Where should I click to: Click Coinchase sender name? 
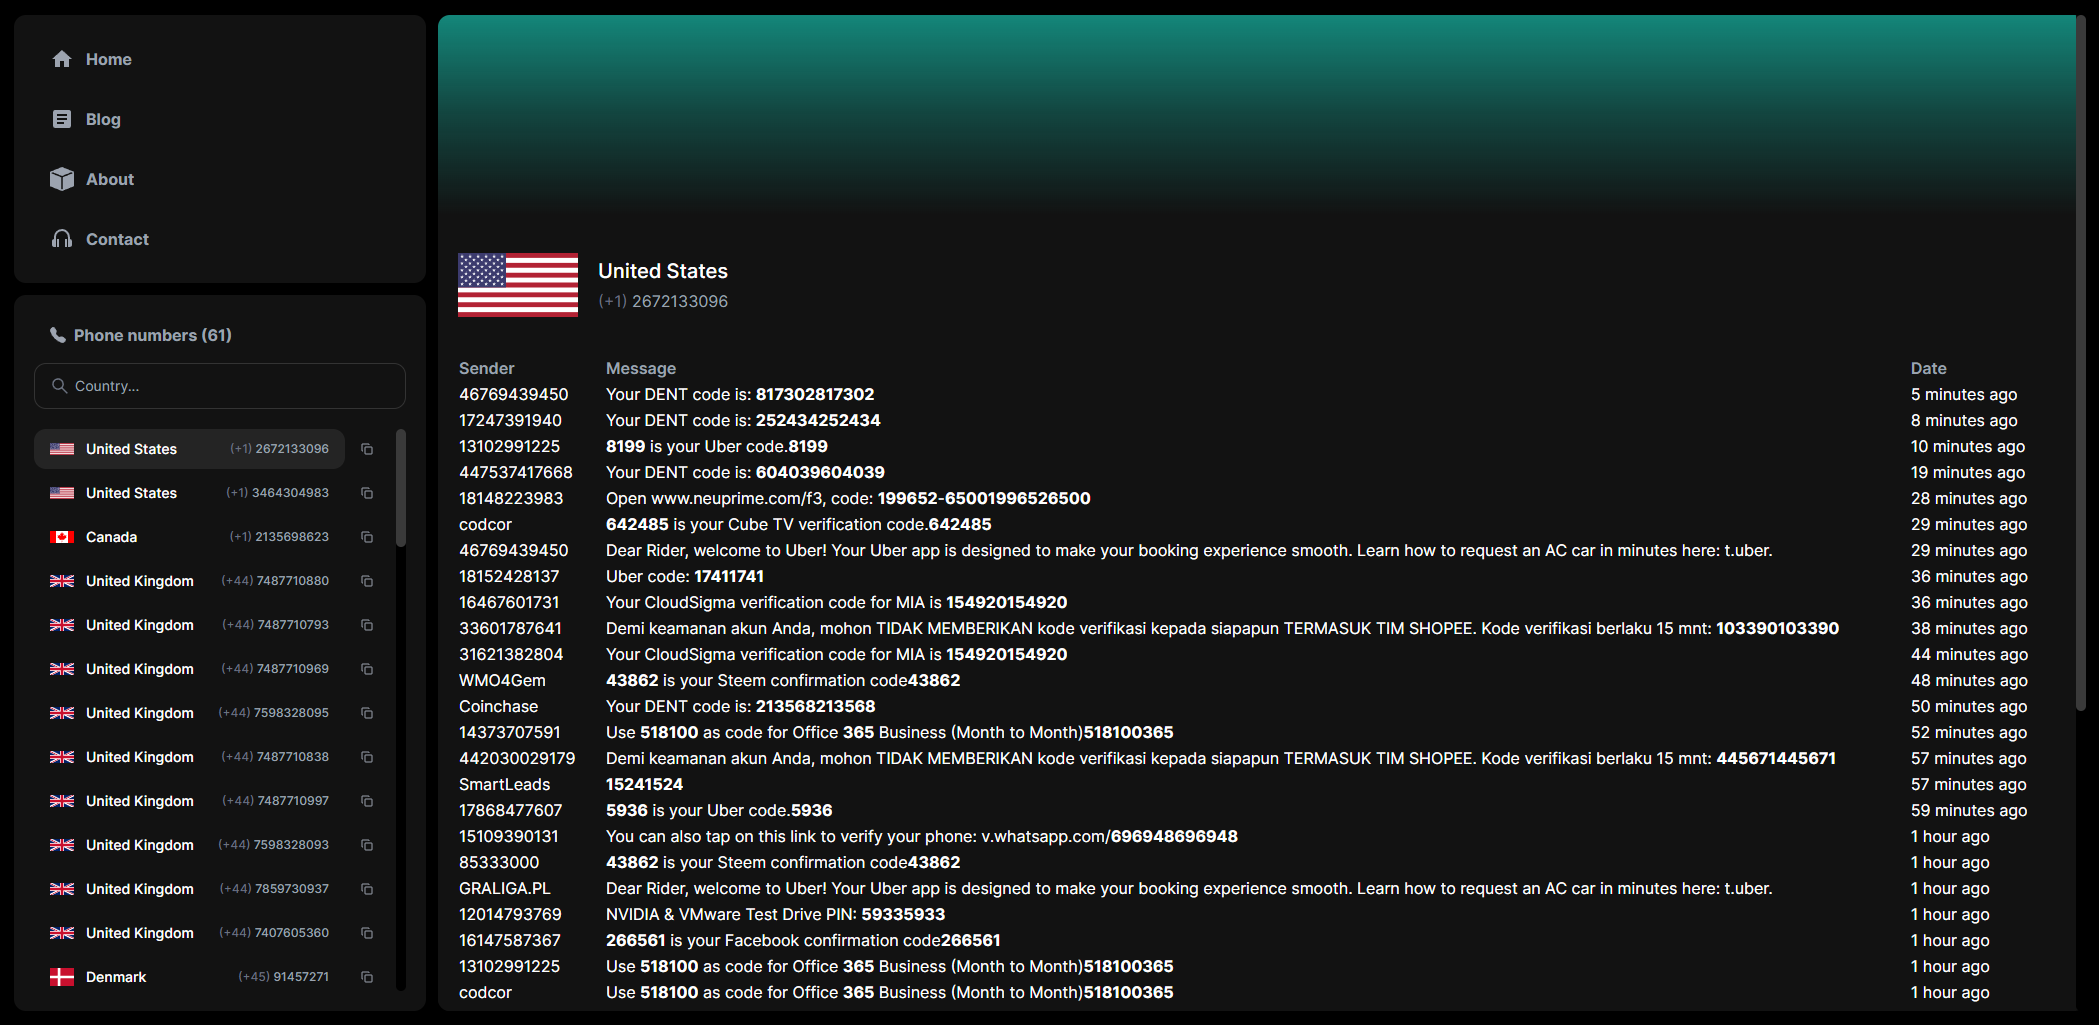498,706
